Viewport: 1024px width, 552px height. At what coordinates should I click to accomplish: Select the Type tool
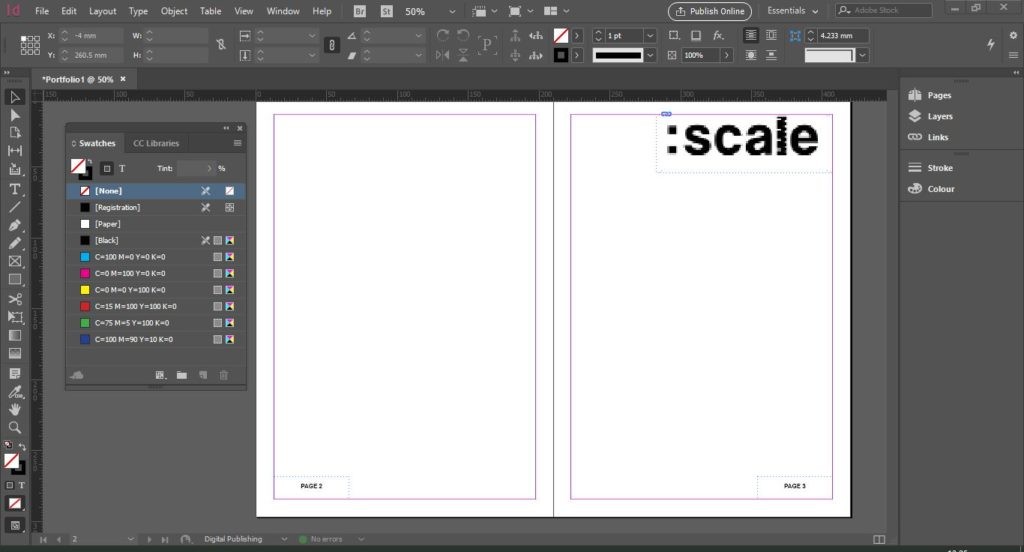click(15, 189)
